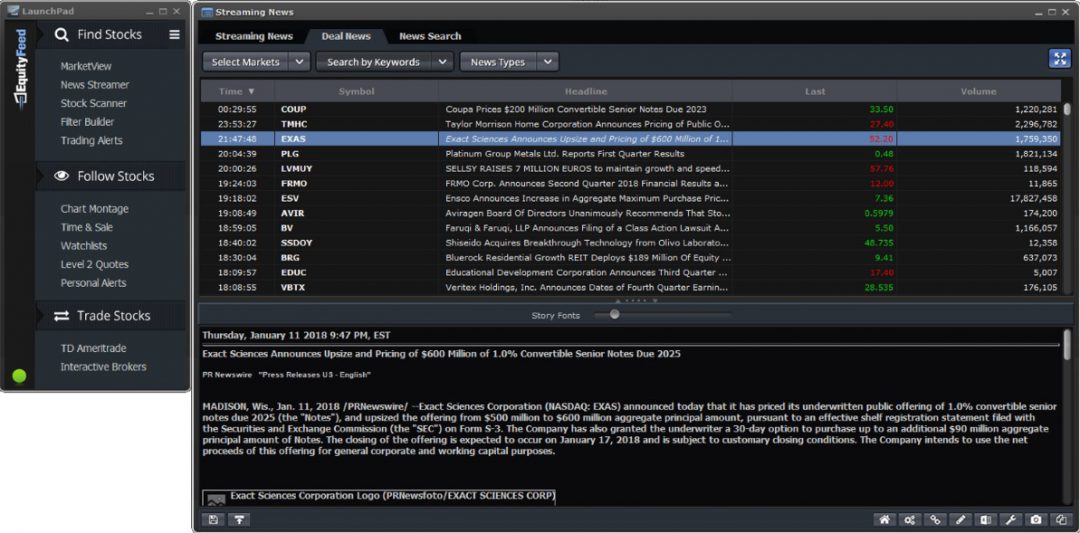Click the chain link icon
Viewport: 1080px width, 533px height.
tap(935, 520)
